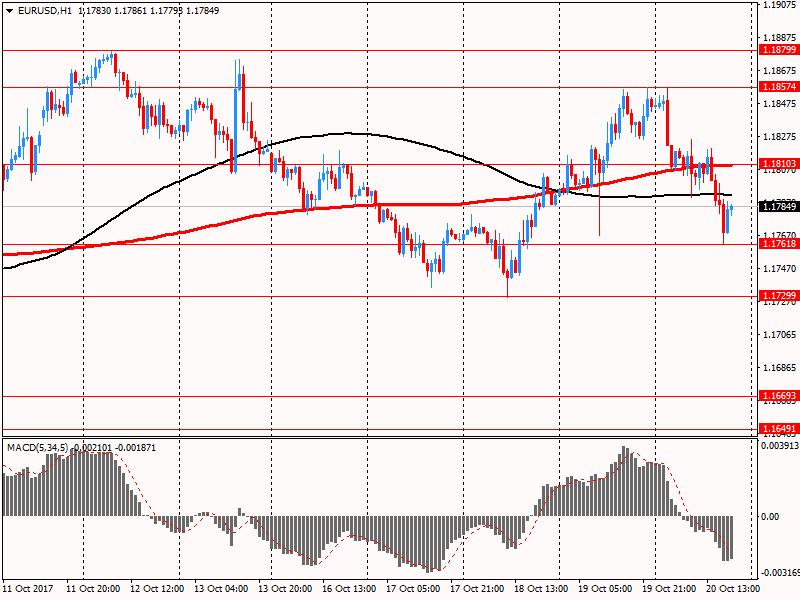Click the current price label 1.17849
The width and height of the screenshot is (800, 600).
[779, 207]
